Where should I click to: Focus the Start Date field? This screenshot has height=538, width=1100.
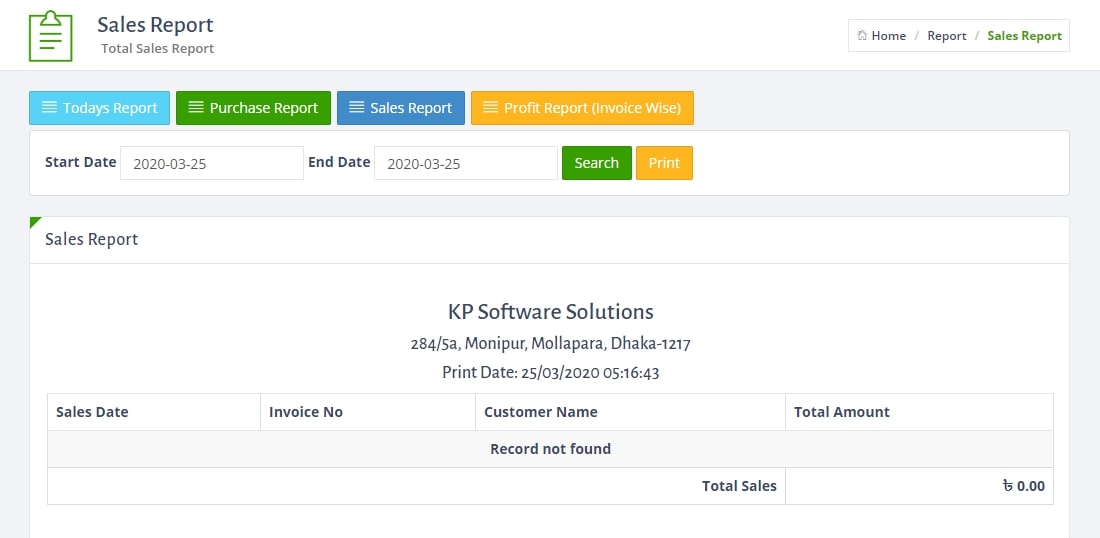point(212,163)
